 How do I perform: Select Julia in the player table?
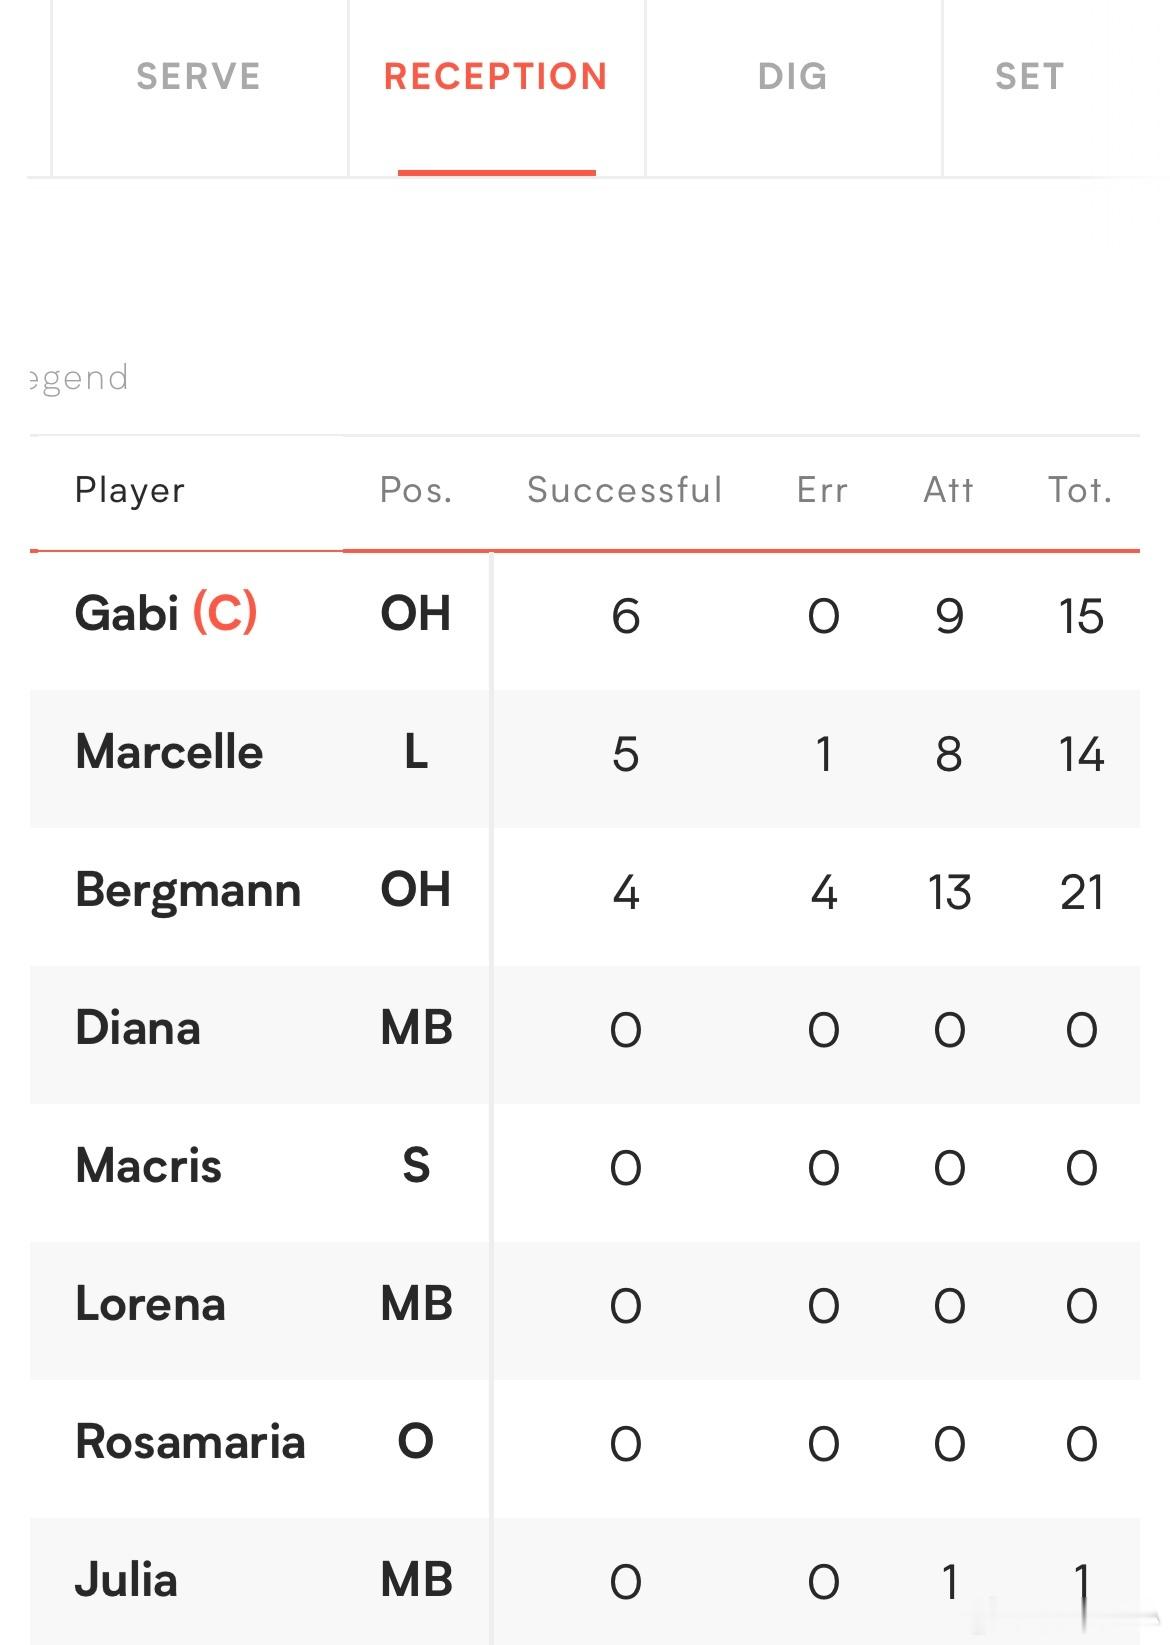point(126,1580)
